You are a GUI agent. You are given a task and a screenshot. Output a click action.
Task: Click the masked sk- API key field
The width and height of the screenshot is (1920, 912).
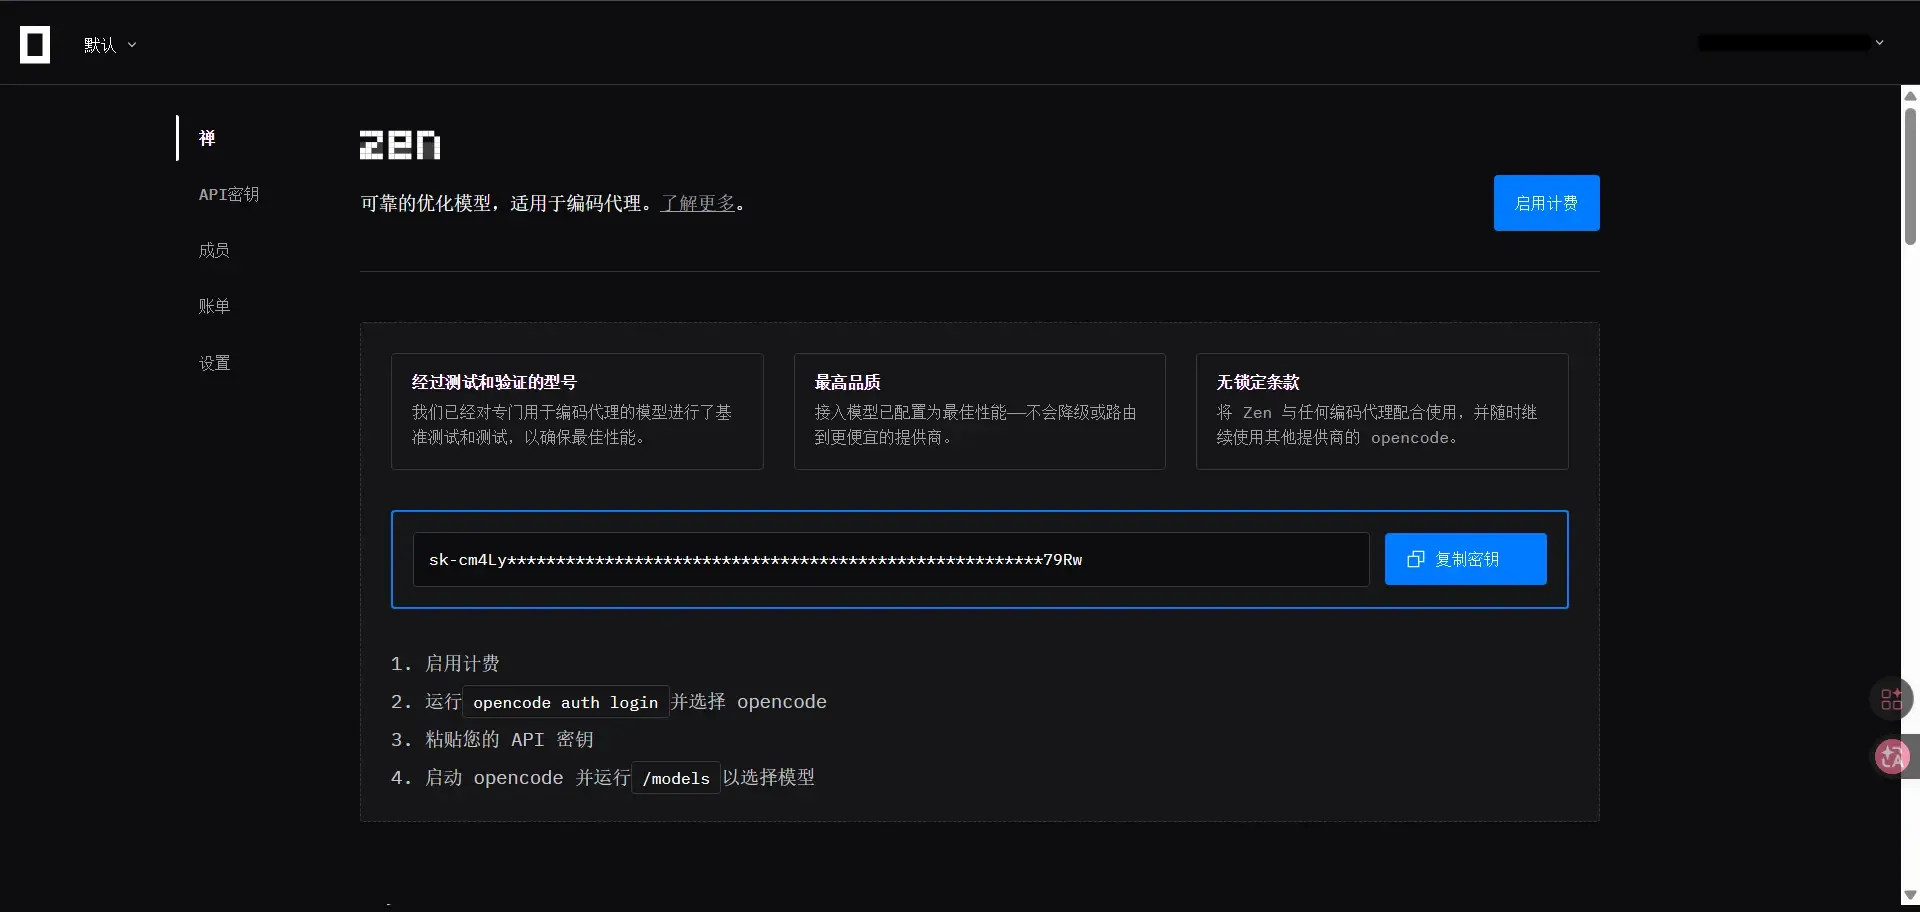(890, 559)
